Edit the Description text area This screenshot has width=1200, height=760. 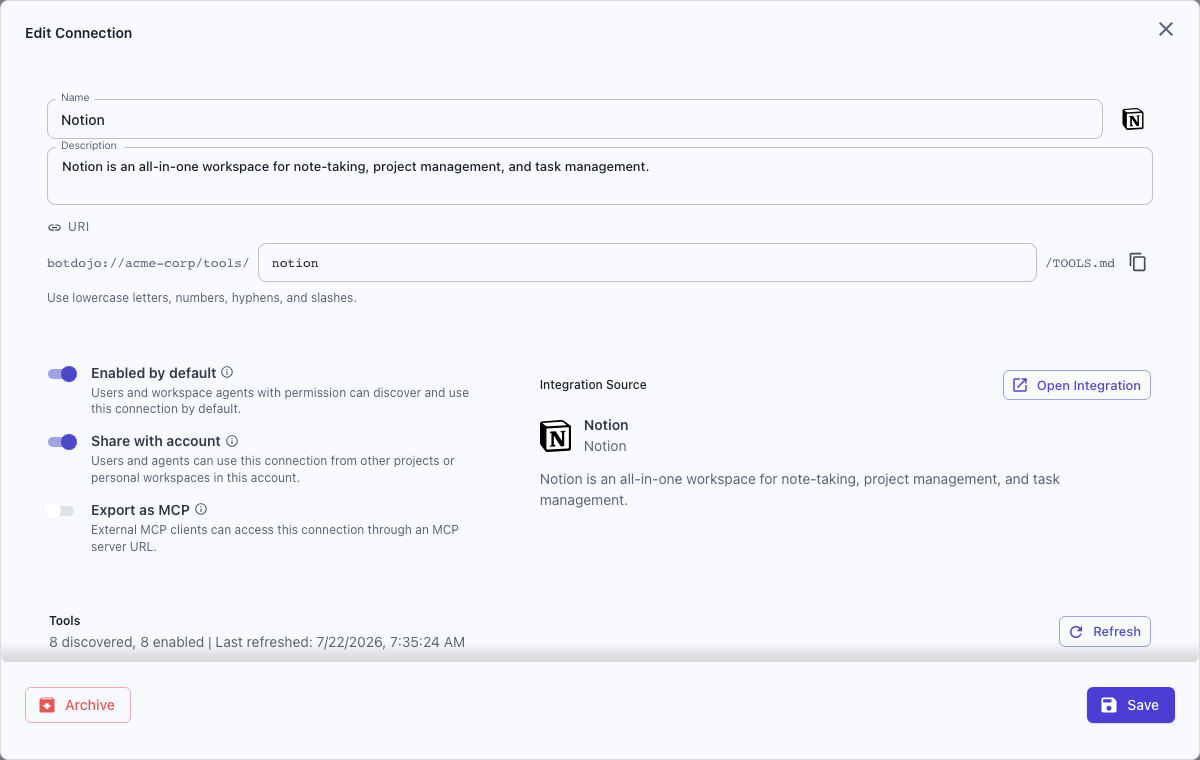pos(600,176)
